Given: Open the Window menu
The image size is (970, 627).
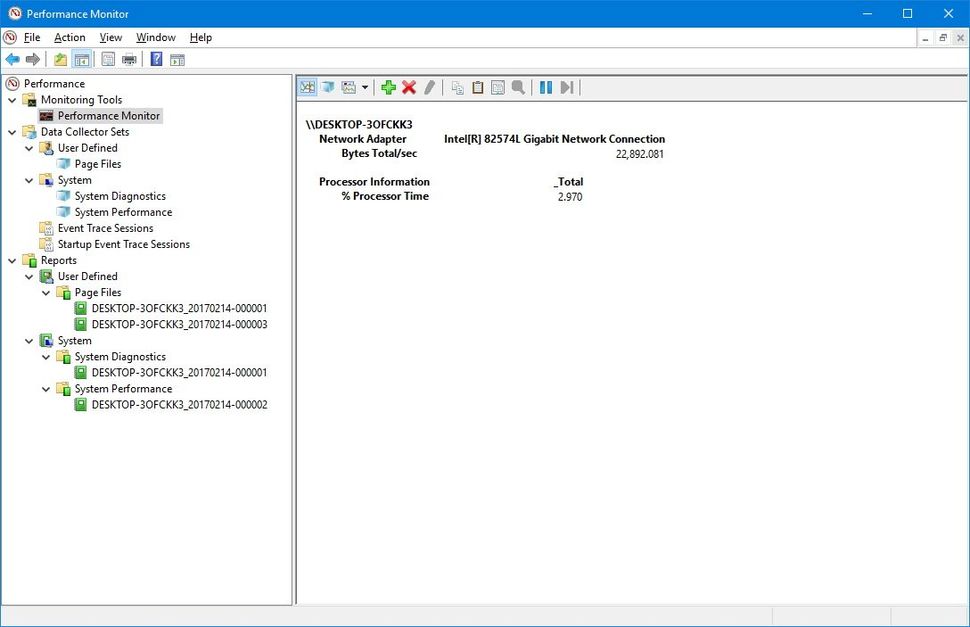Looking at the screenshot, I should coord(155,37).
